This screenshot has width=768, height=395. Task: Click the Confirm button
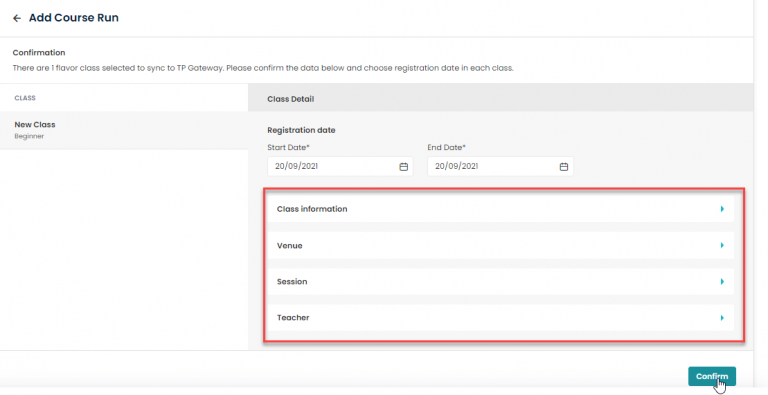point(712,376)
